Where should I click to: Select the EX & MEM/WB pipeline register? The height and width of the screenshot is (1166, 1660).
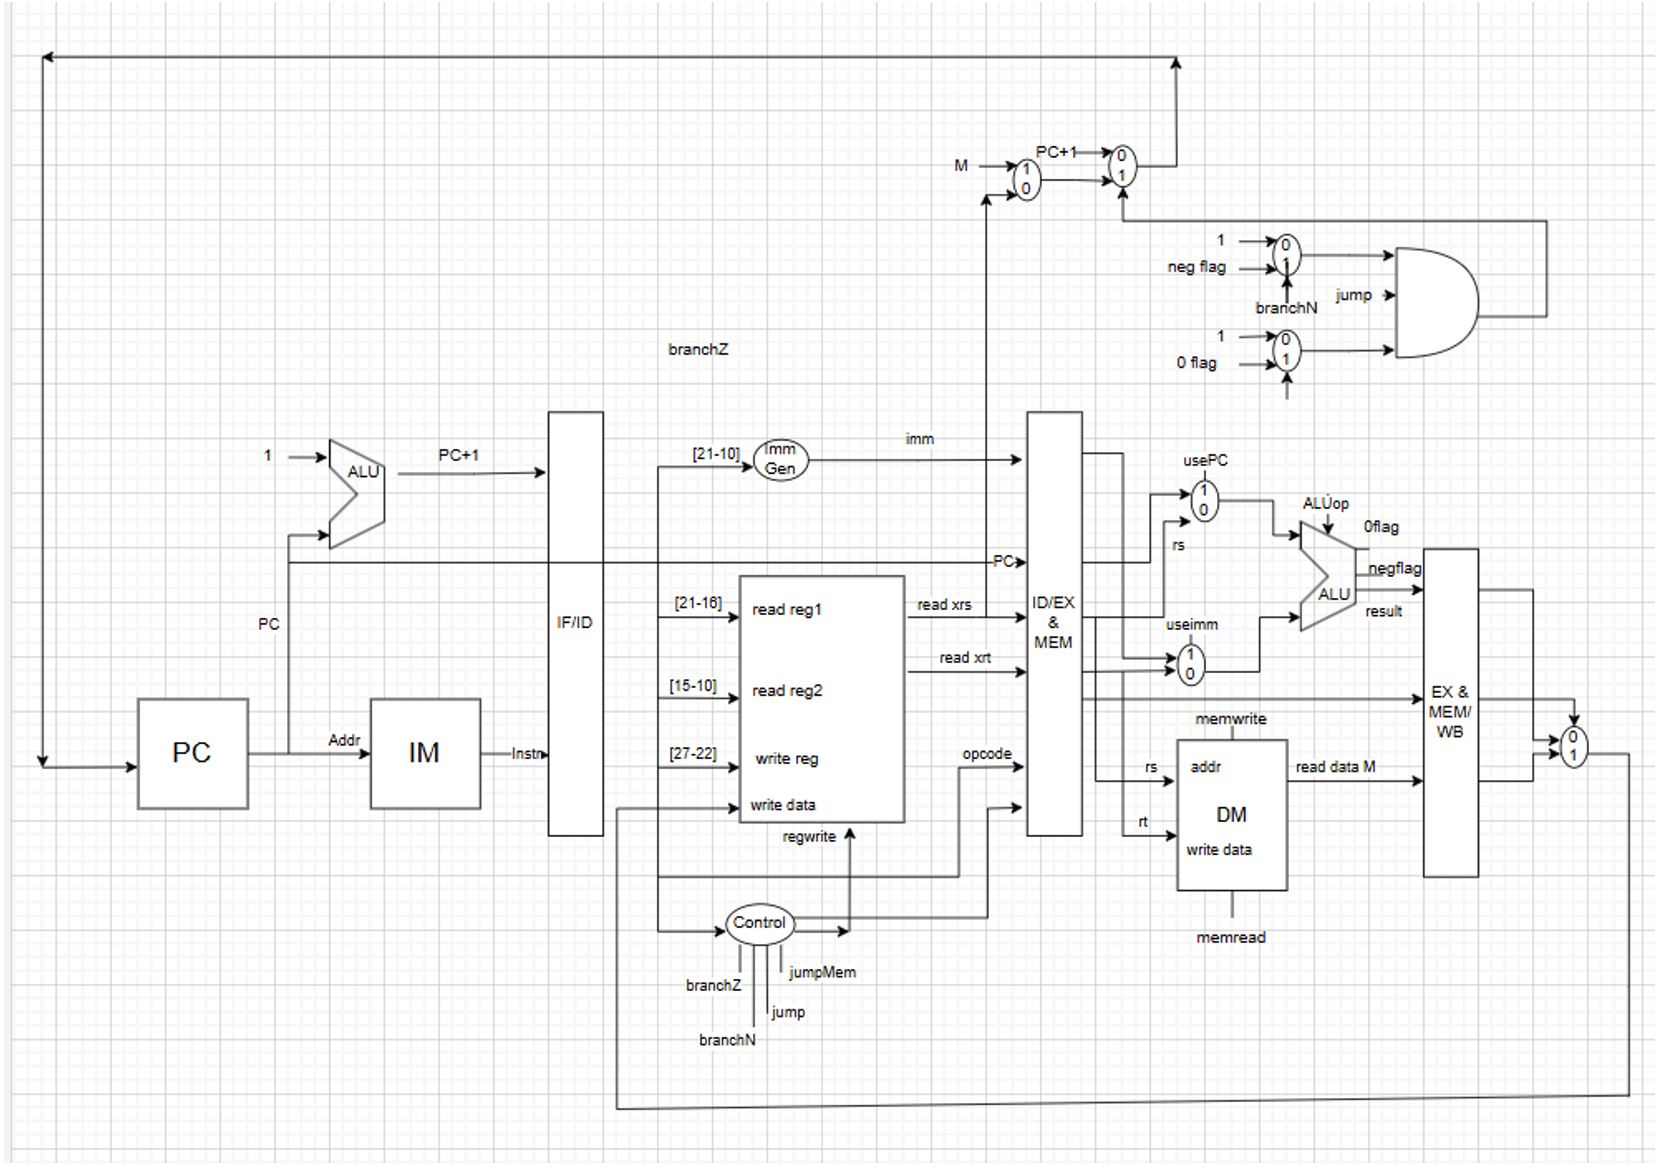click(x=1450, y=712)
